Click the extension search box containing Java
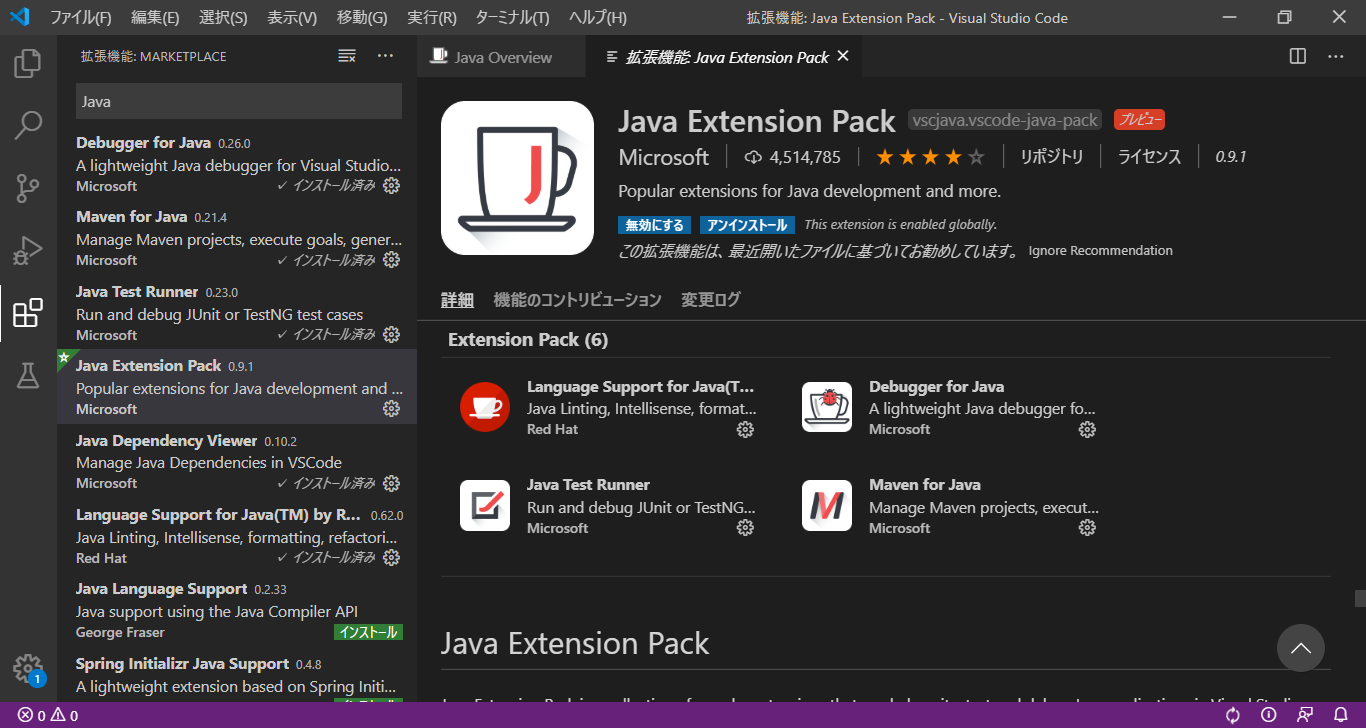The width and height of the screenshot is (1366, 728). (x=239, y=102)
